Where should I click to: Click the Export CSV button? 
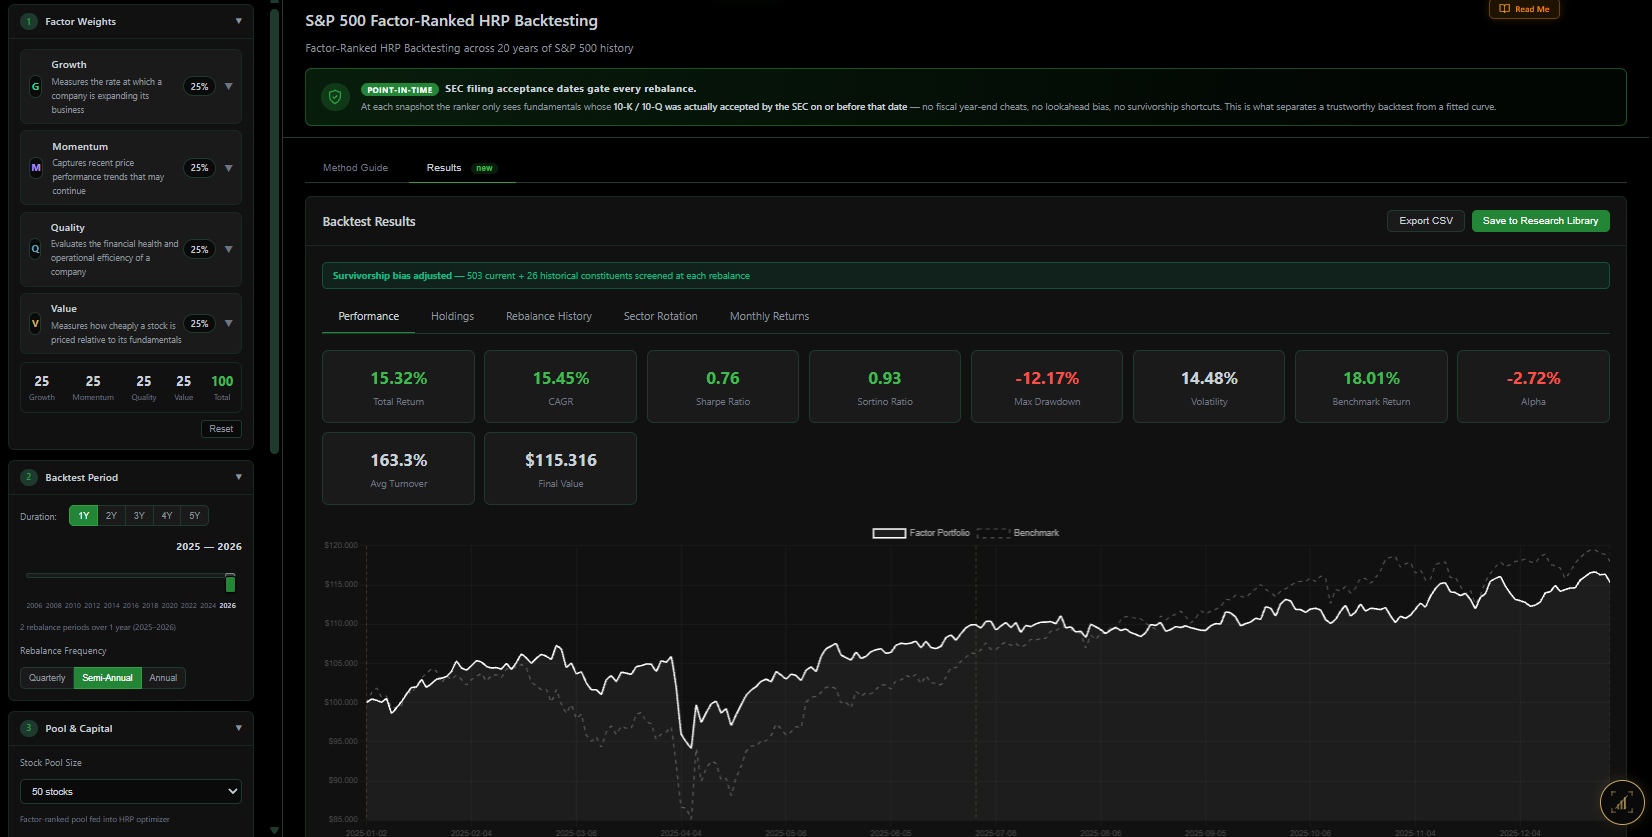(x=1426, y=221)
